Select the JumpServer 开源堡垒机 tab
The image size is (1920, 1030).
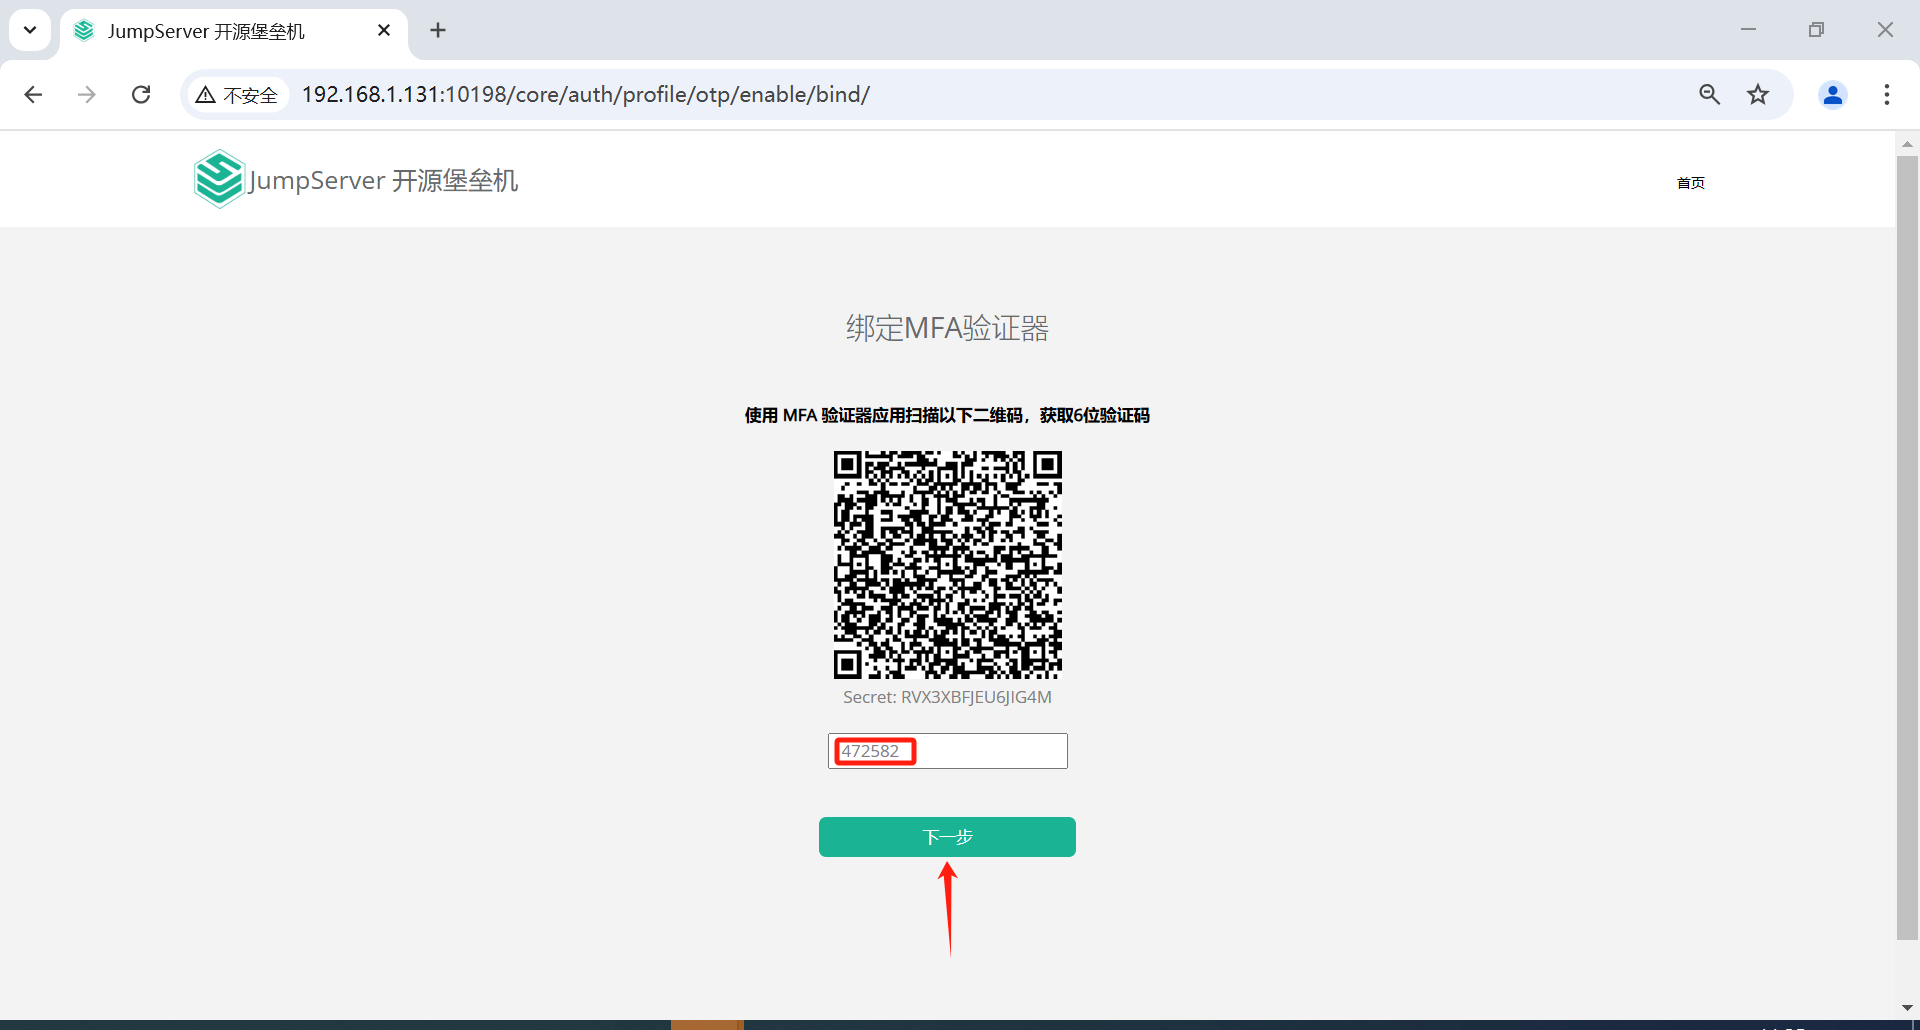coord(234,31)
